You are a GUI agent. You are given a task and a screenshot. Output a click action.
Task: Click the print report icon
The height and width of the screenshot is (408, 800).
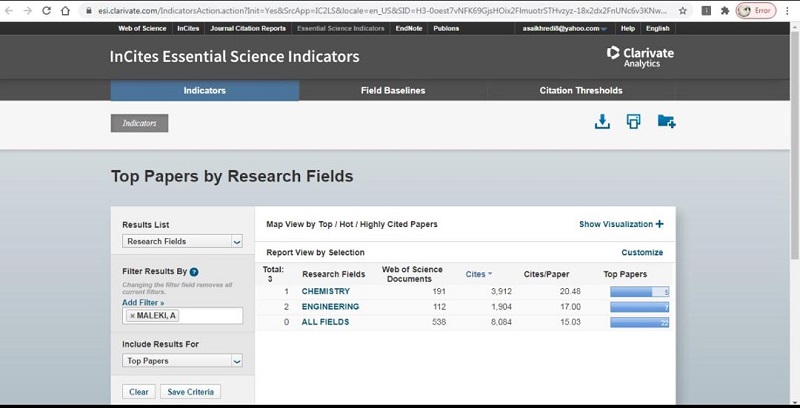click(x=633, y=121)
